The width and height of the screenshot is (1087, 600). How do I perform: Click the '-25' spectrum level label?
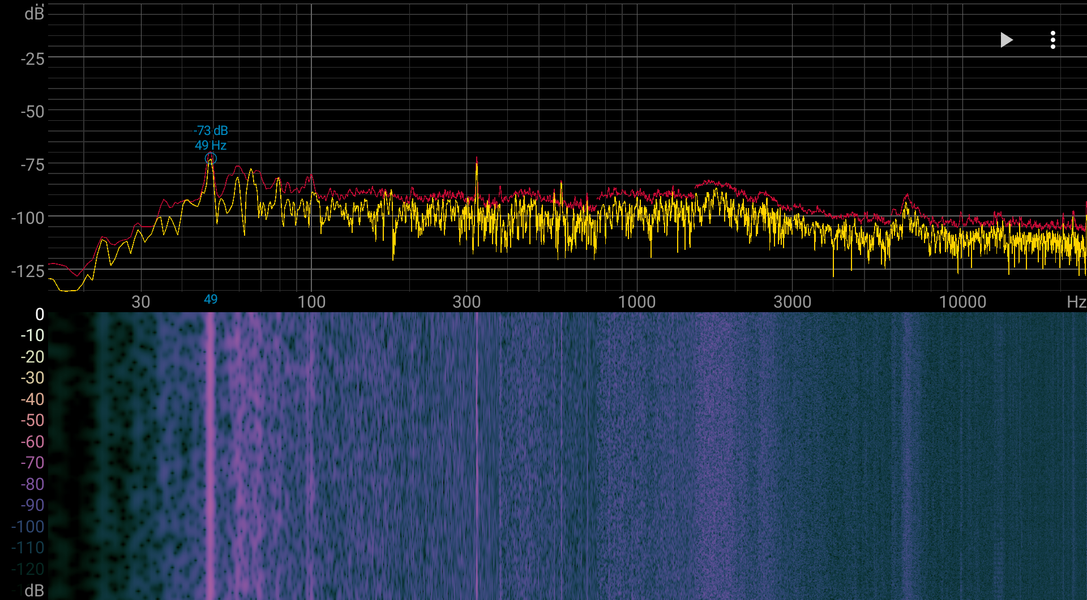[32, 60]
